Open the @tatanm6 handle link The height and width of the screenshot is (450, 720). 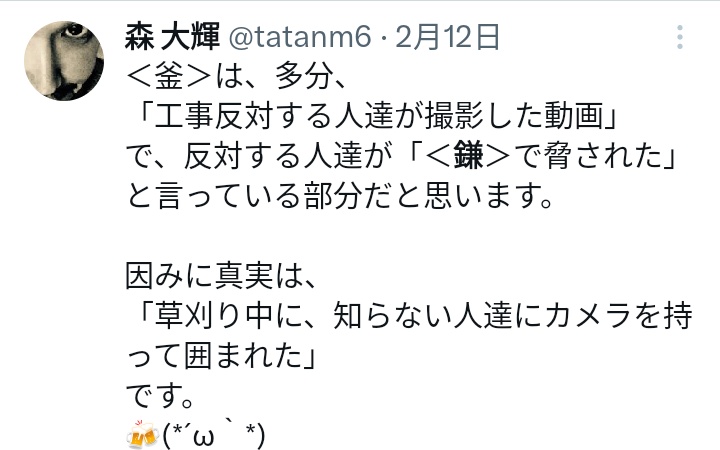coord(299,37)
